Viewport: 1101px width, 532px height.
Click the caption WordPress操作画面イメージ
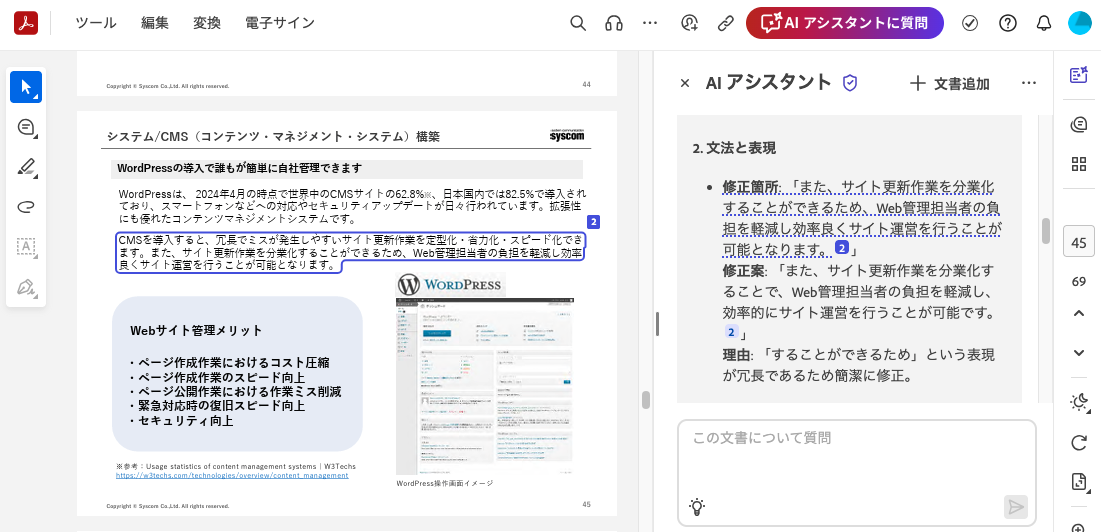tap(444, 484)
